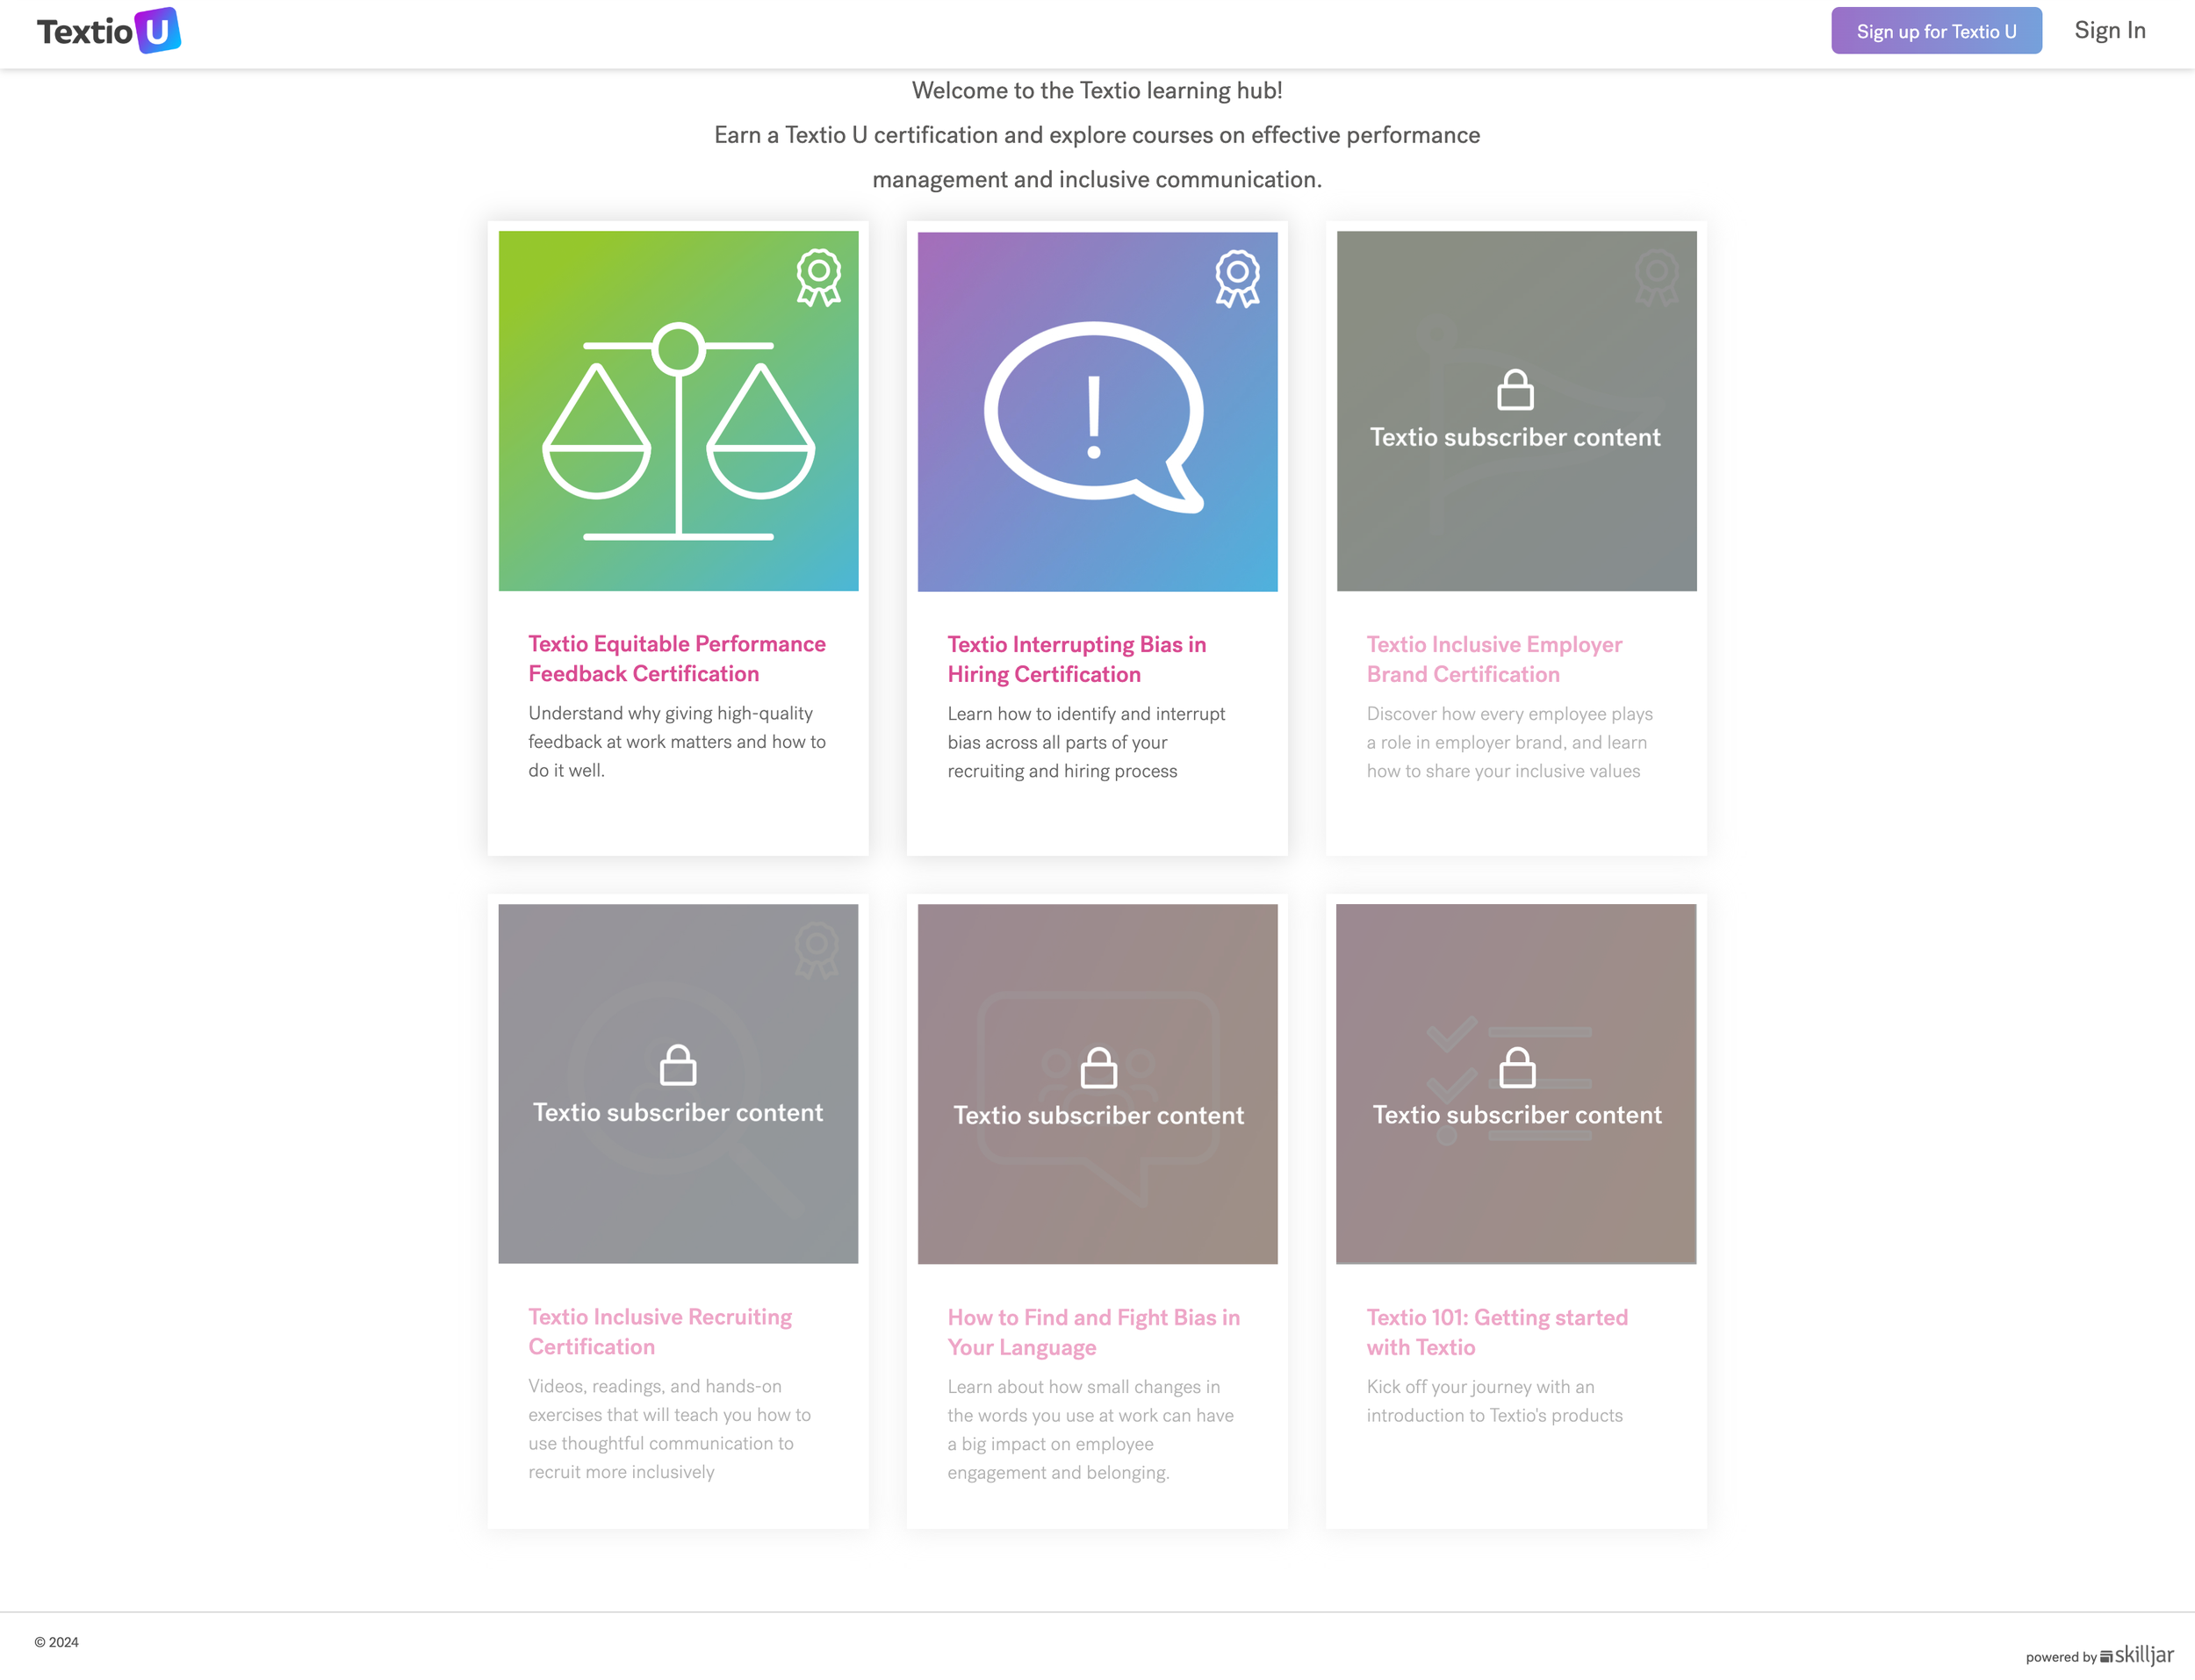
Task: Click the certification ribbon badge on the speech bubble card
Action: coord(1237,278)
